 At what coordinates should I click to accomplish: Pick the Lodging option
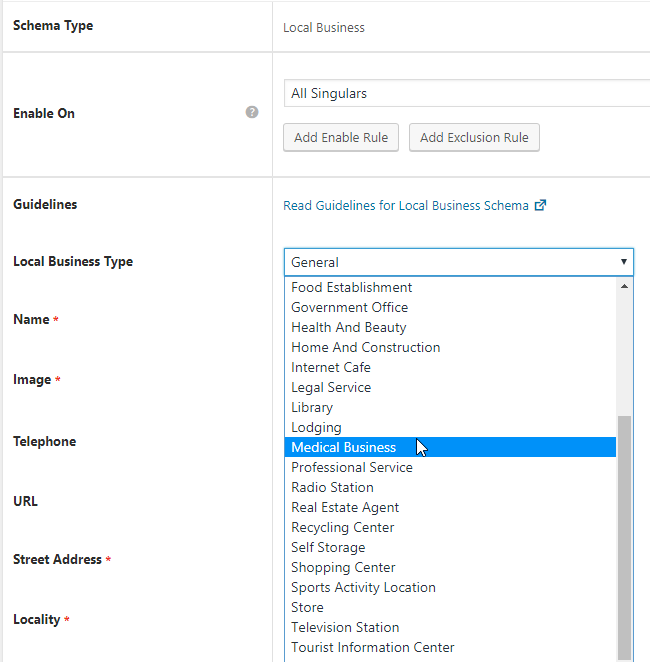pyautogui.click(x=316, y=427)
